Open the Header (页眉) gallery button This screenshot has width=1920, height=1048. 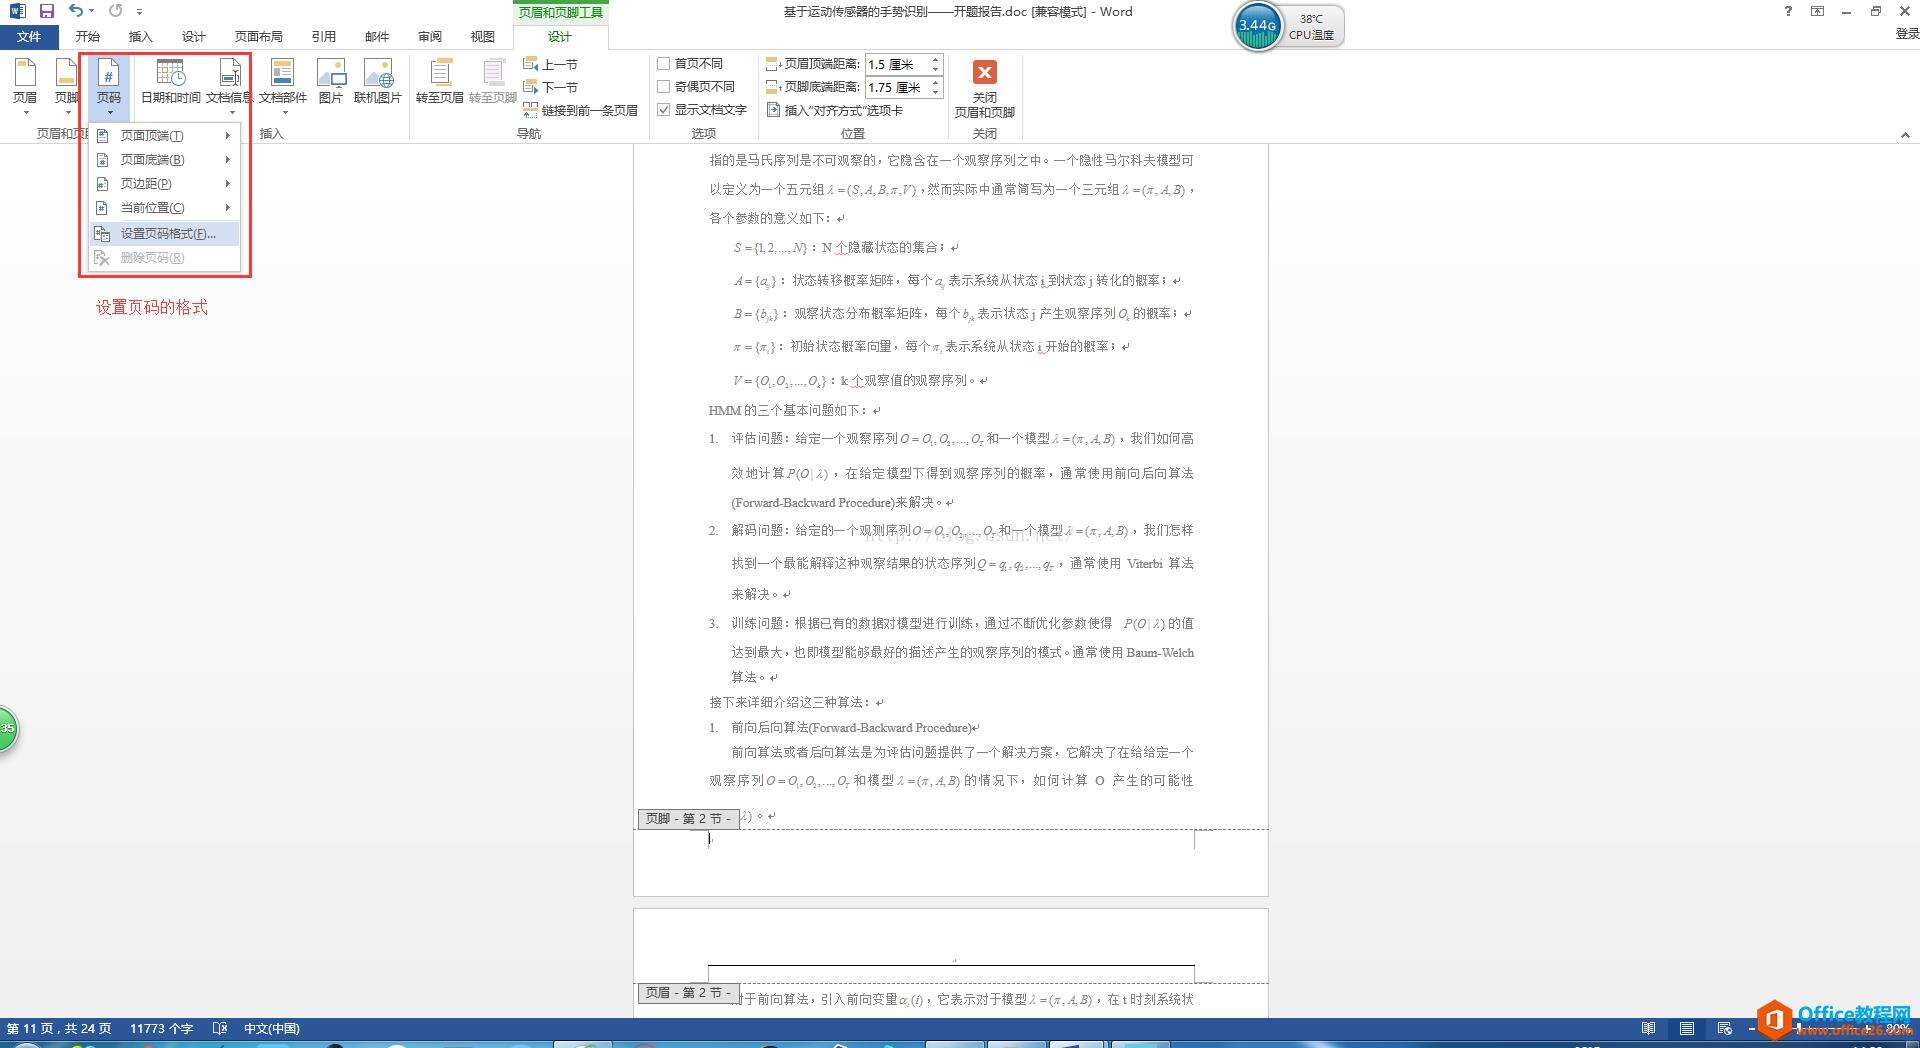pyautogui.click(x=25, y=86)
